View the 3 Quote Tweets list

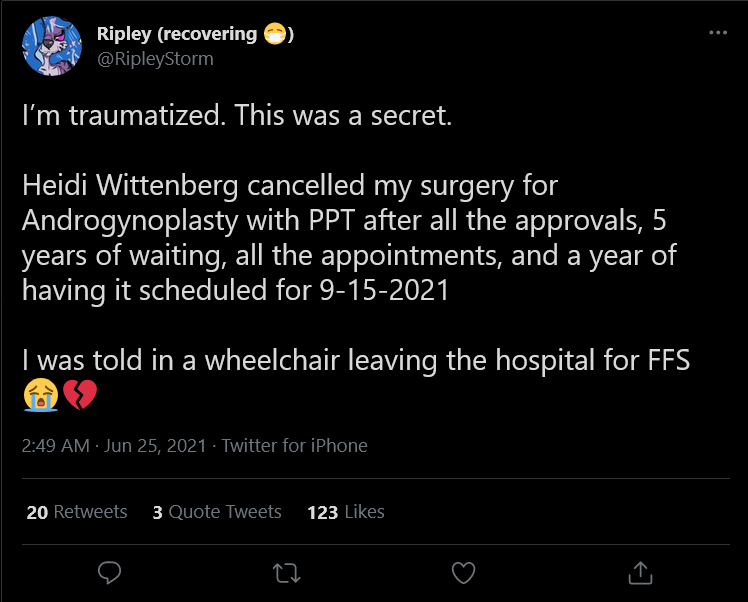click(217, 512)
